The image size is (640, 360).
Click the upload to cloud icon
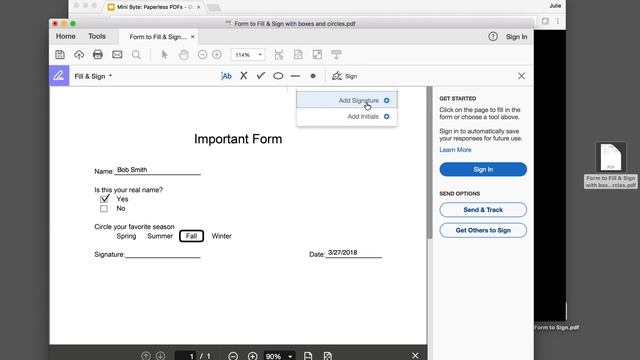click(x=79, y=55)
